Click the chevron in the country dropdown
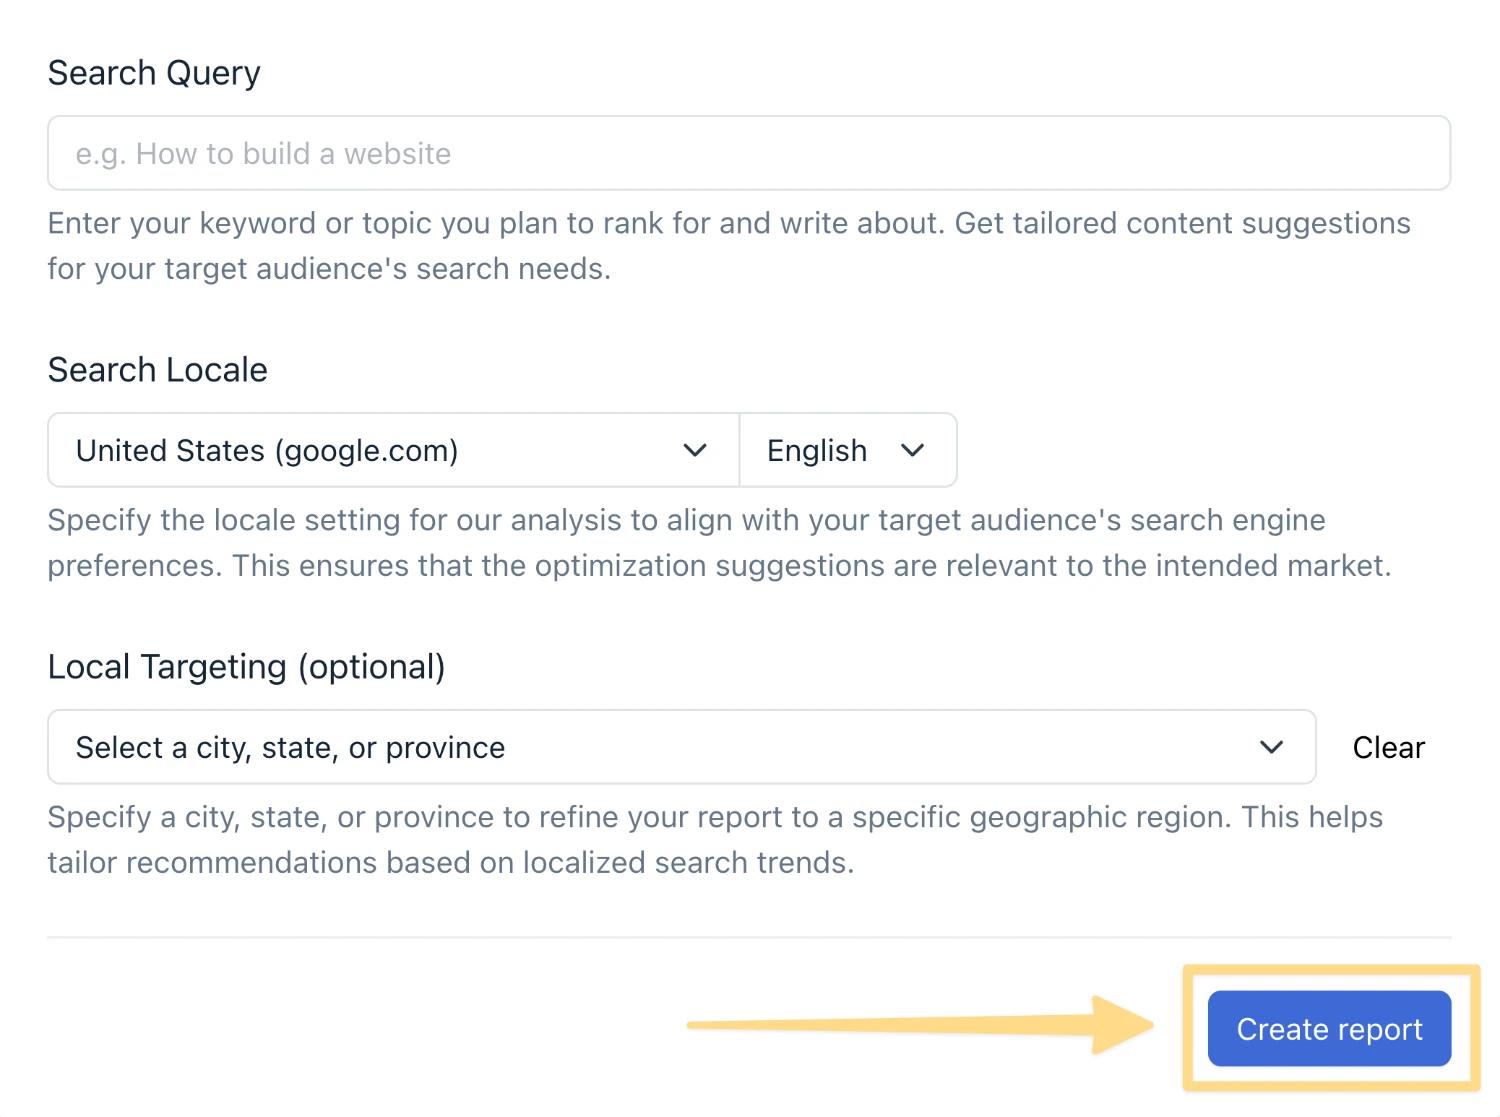1500x1117 pixels. tap(695, 450)
